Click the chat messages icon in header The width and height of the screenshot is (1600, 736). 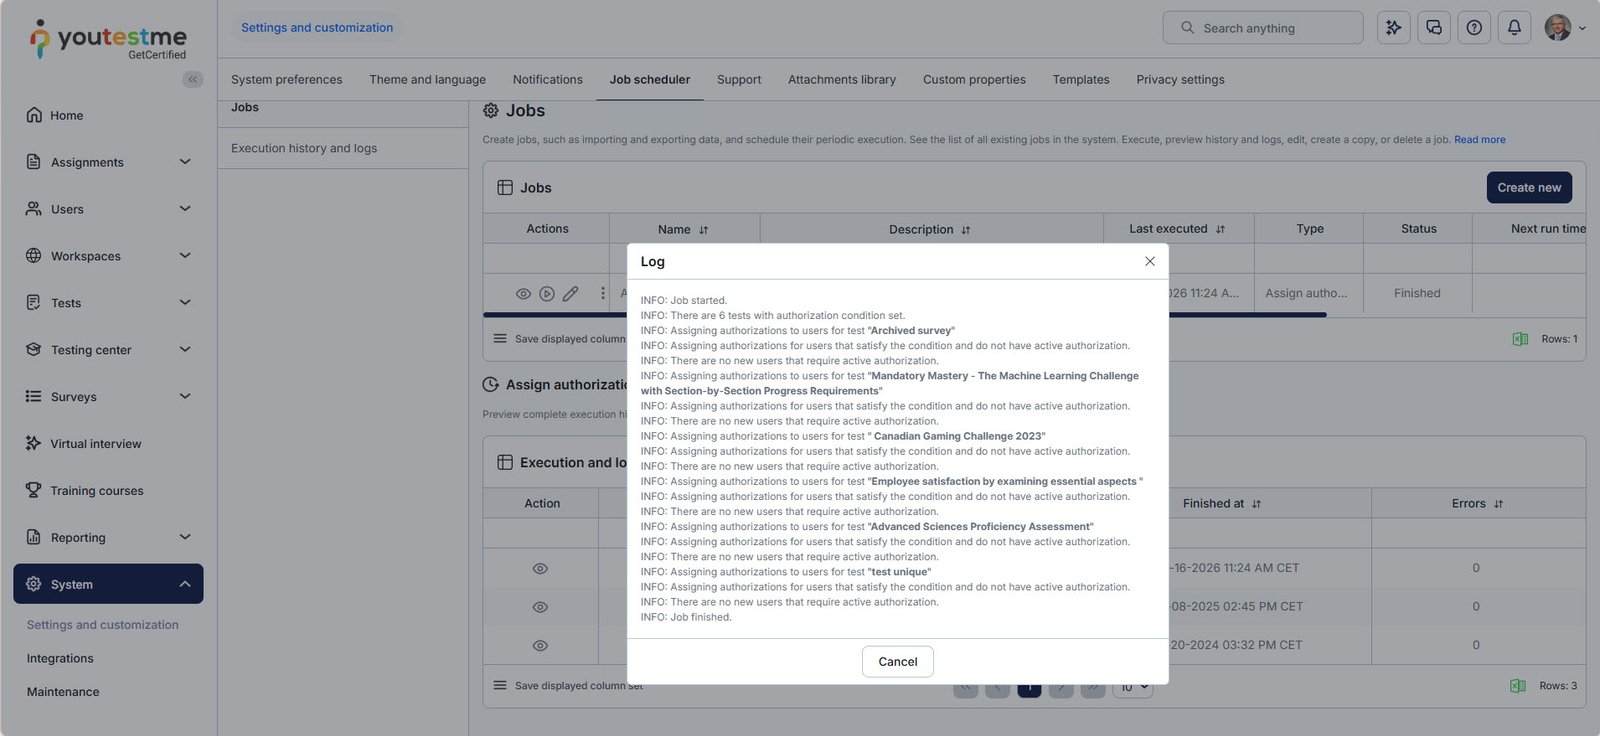tap(1434, 28)
